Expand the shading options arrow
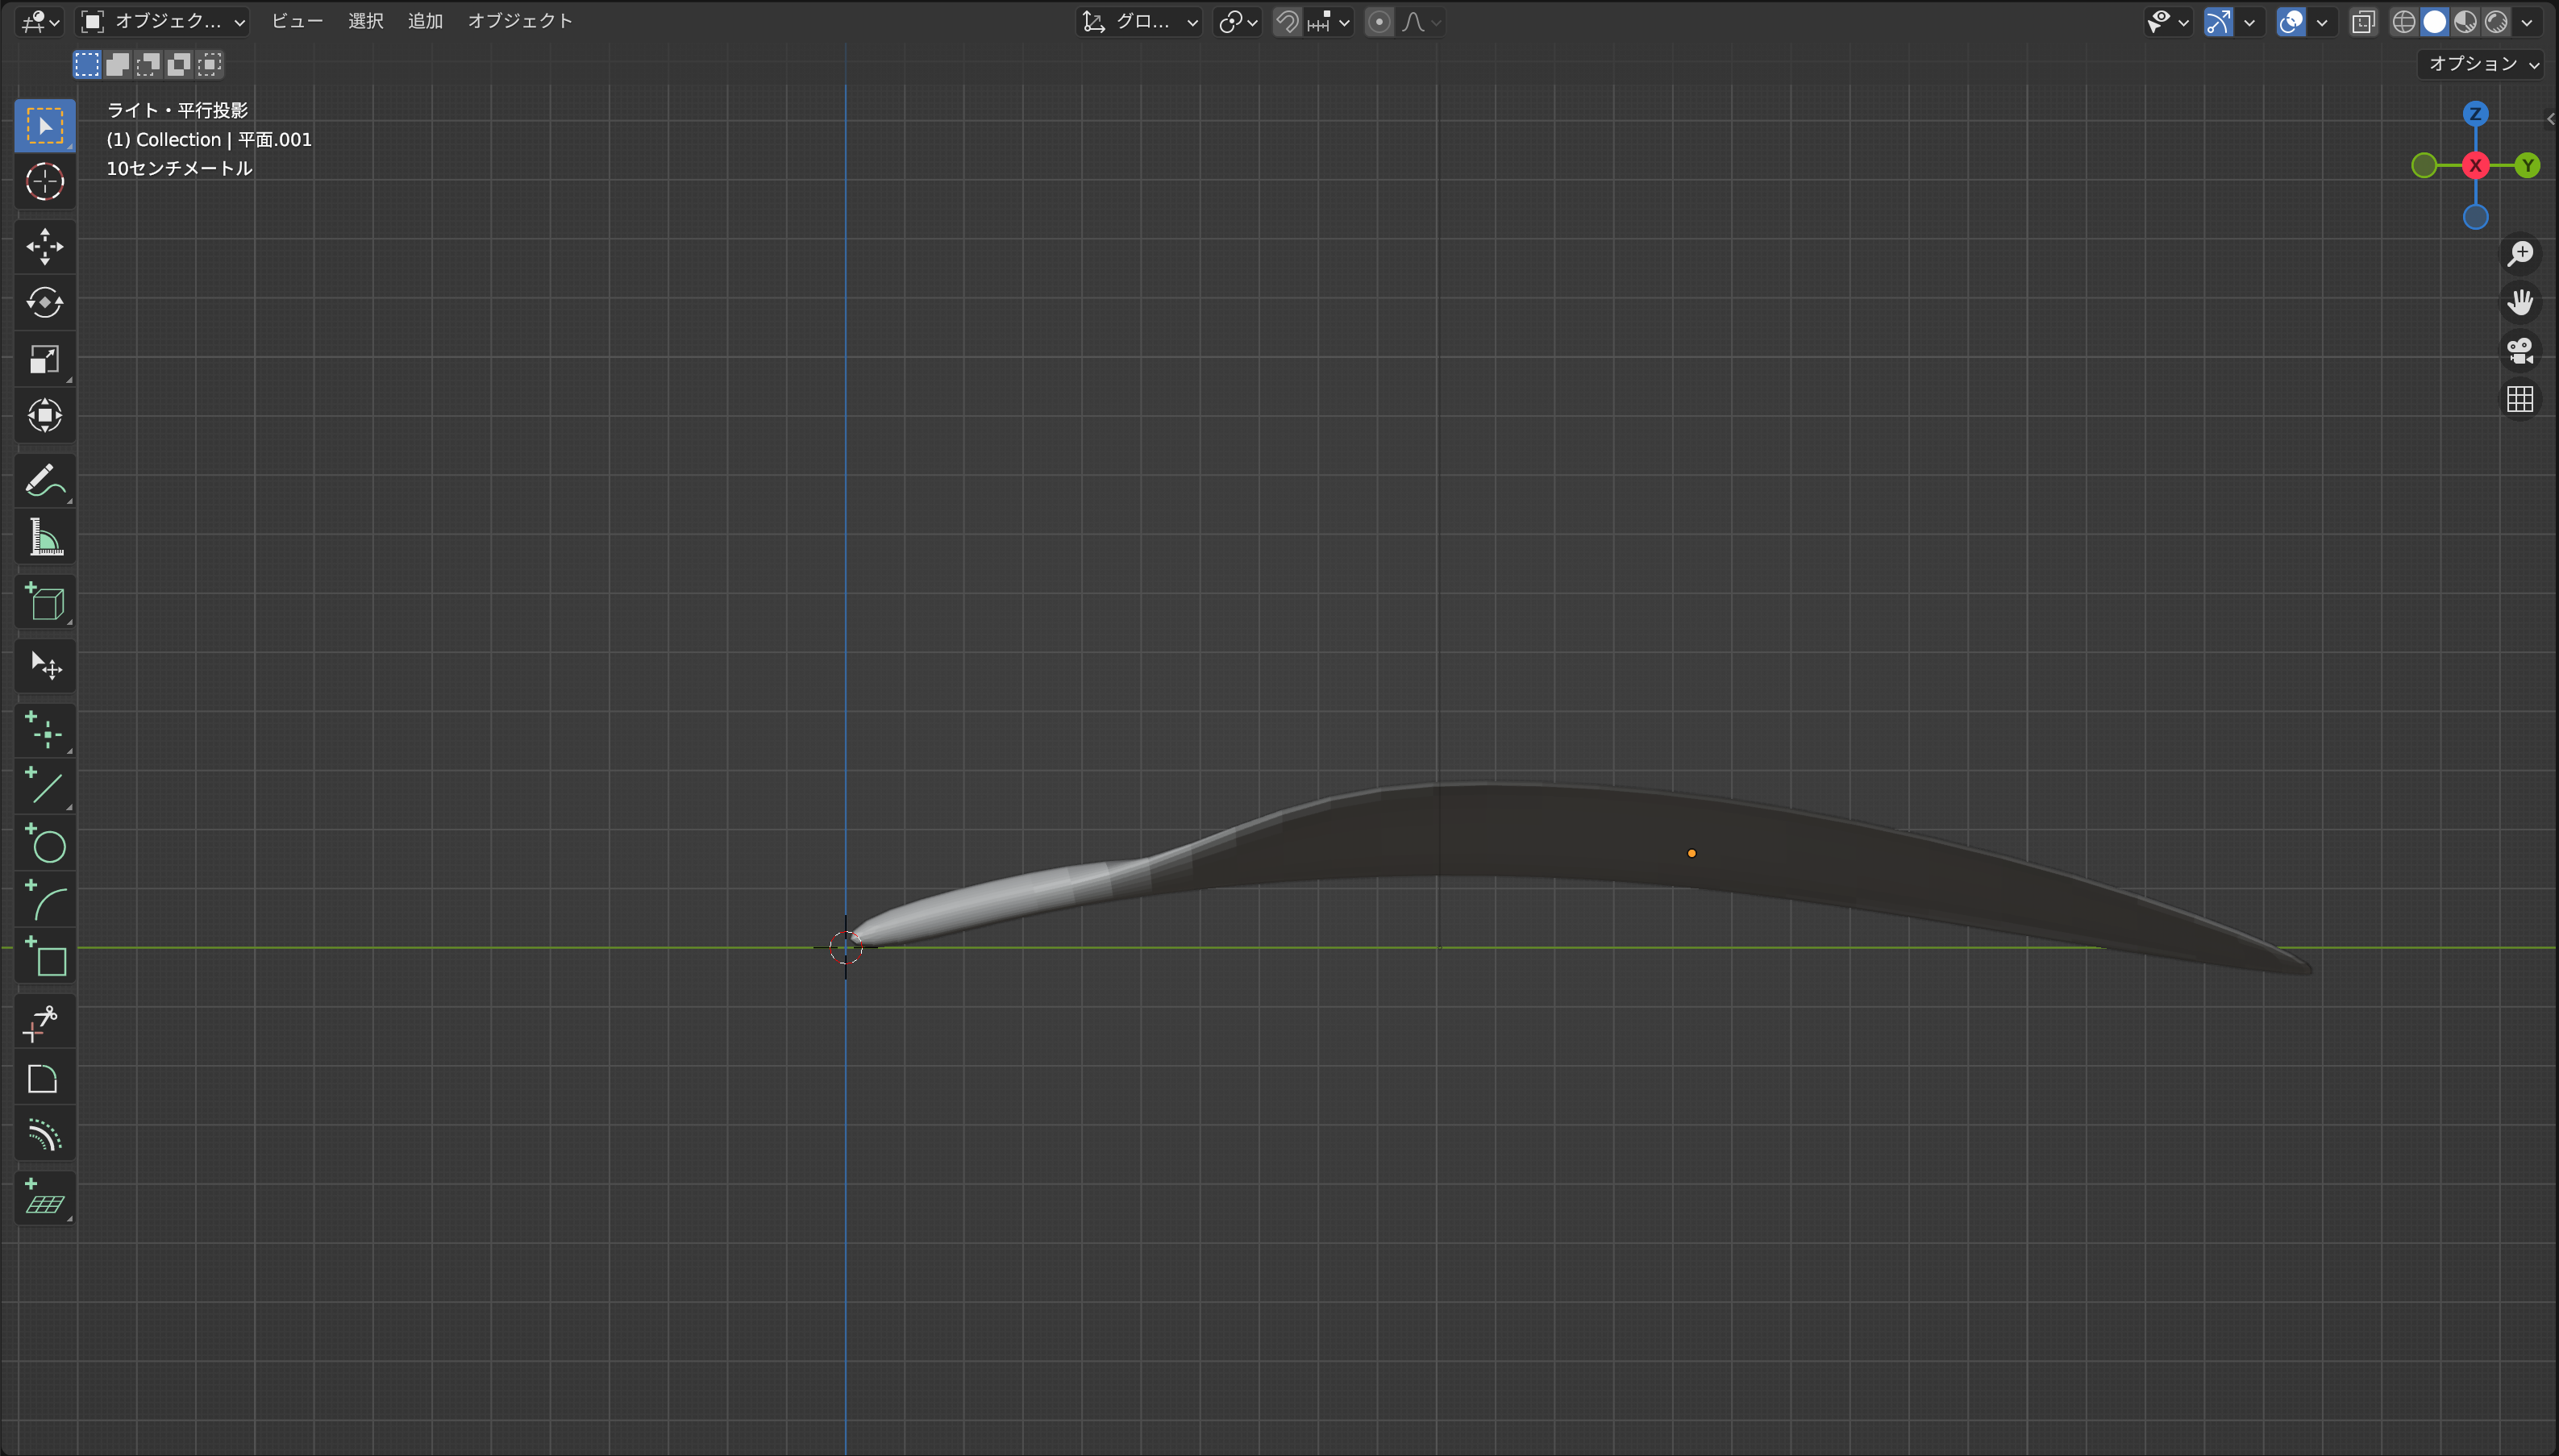 (x=2527, y=22)
